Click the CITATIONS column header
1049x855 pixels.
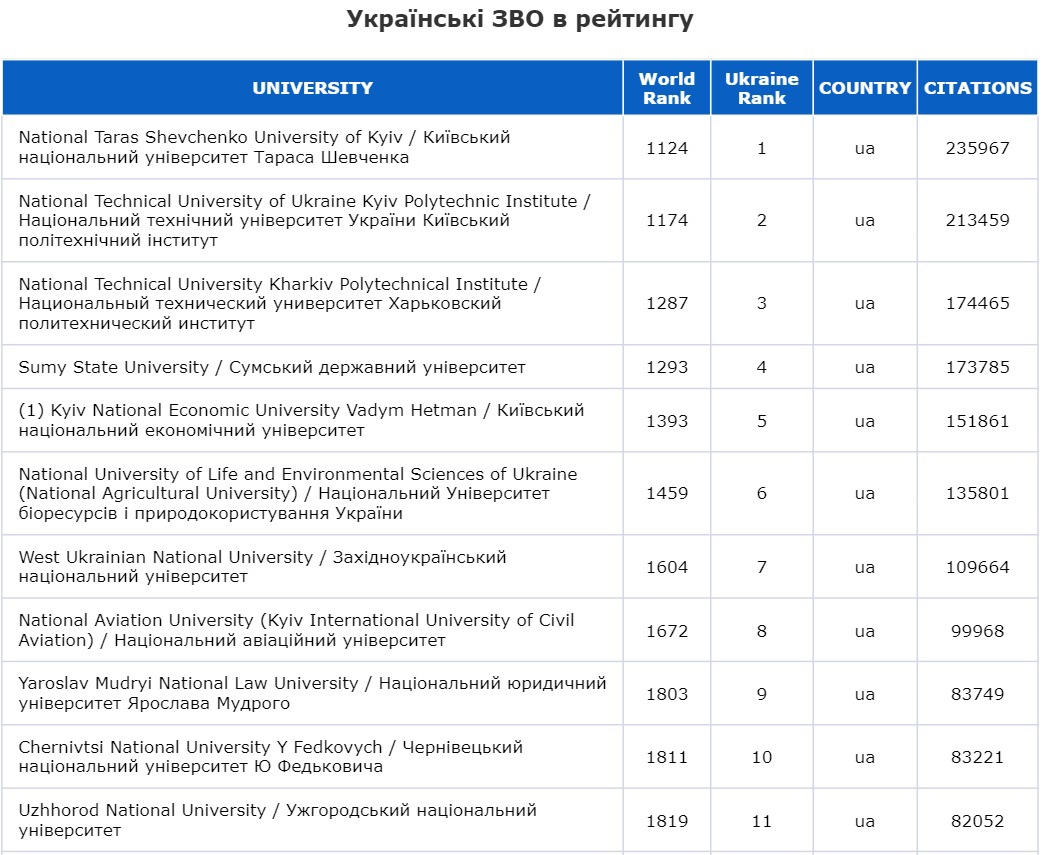tap(977, 87)
